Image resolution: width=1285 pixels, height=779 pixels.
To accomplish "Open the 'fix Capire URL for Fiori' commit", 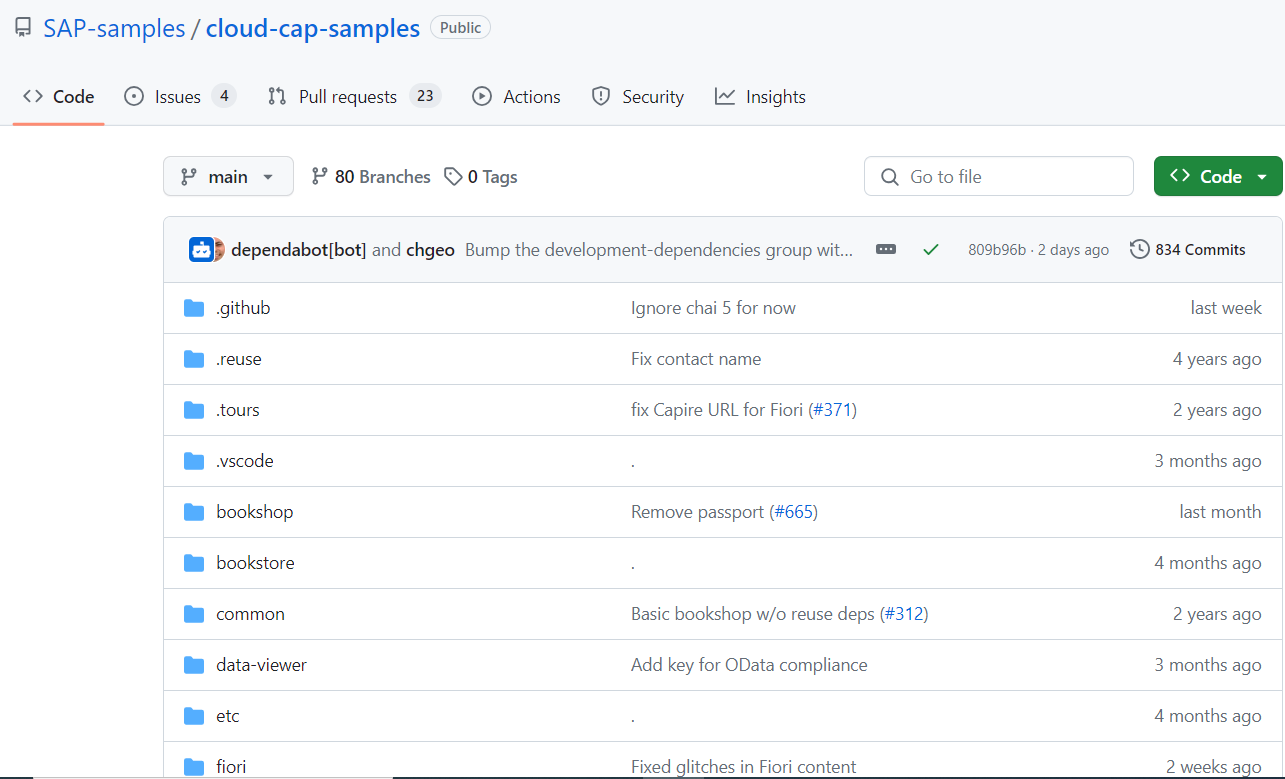I will [x=717, y=410].
